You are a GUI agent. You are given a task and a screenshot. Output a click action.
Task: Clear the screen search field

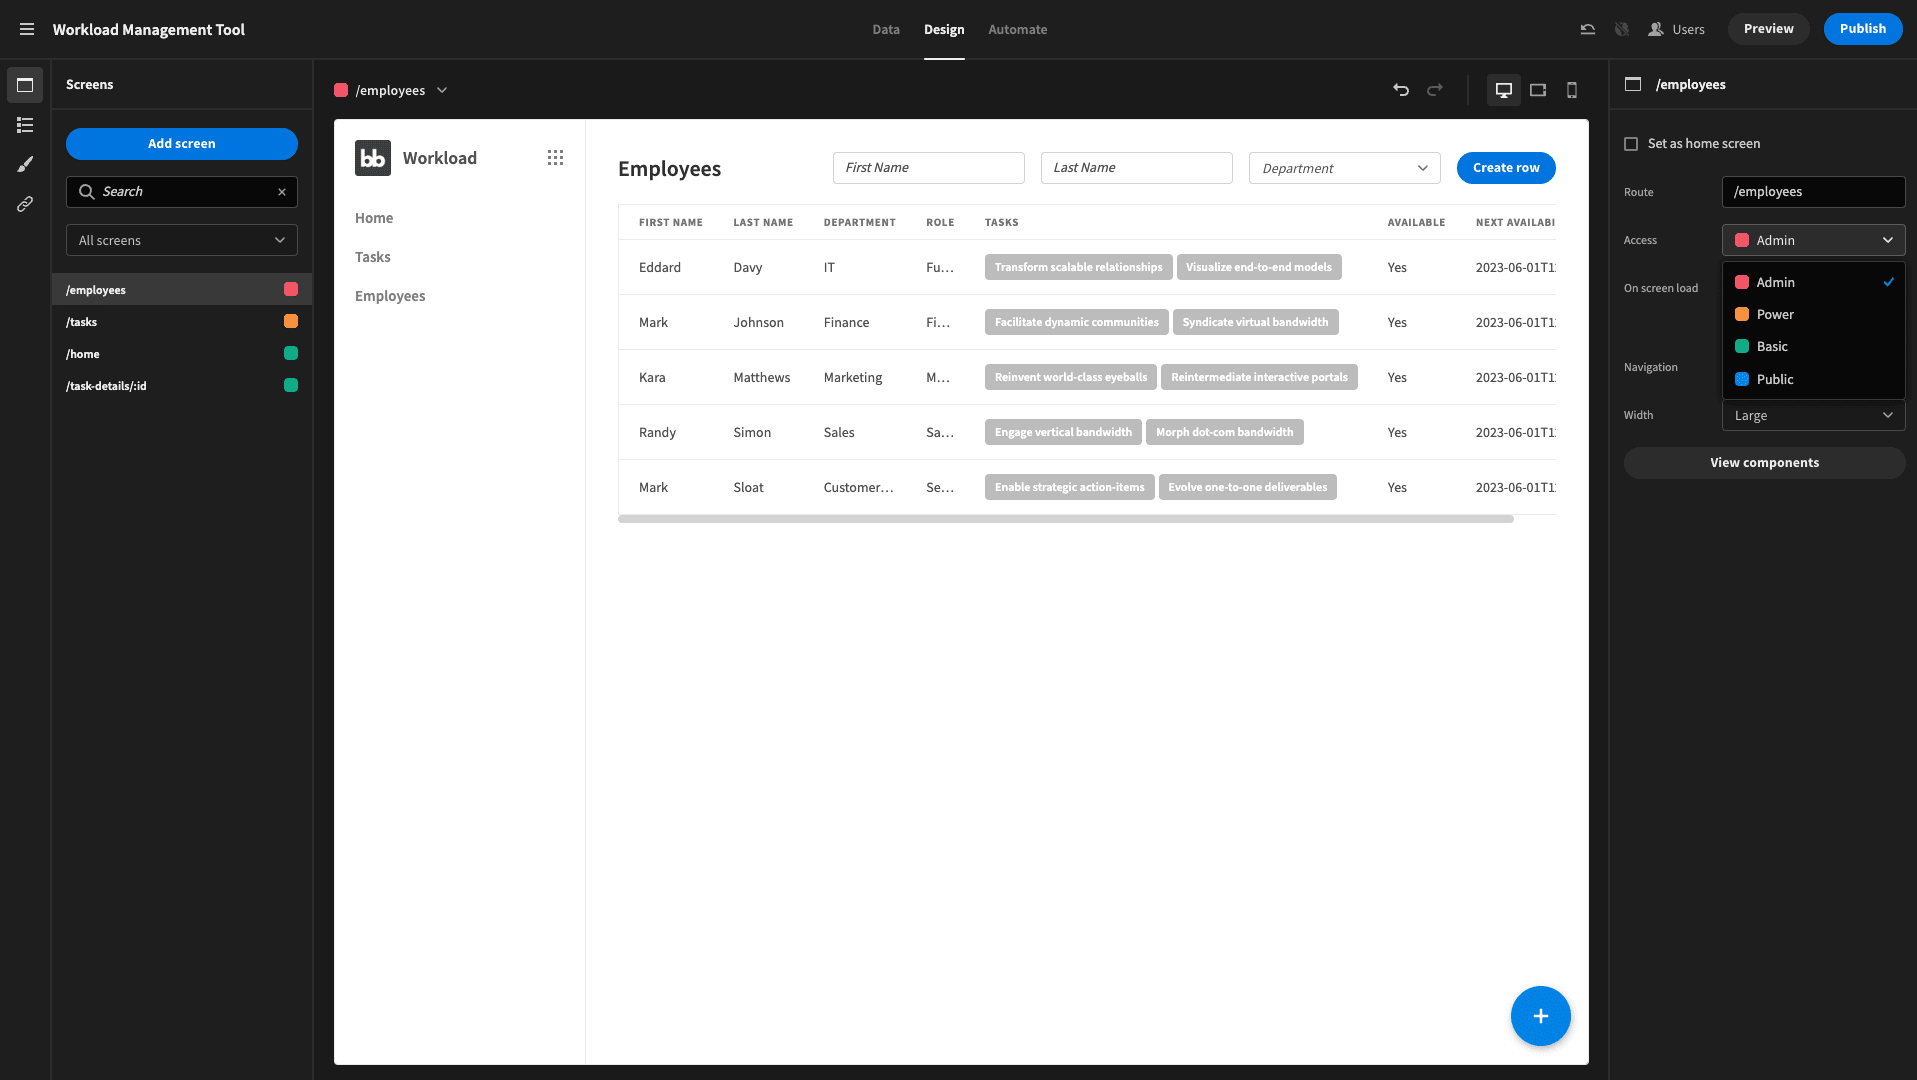pos(282,192)
